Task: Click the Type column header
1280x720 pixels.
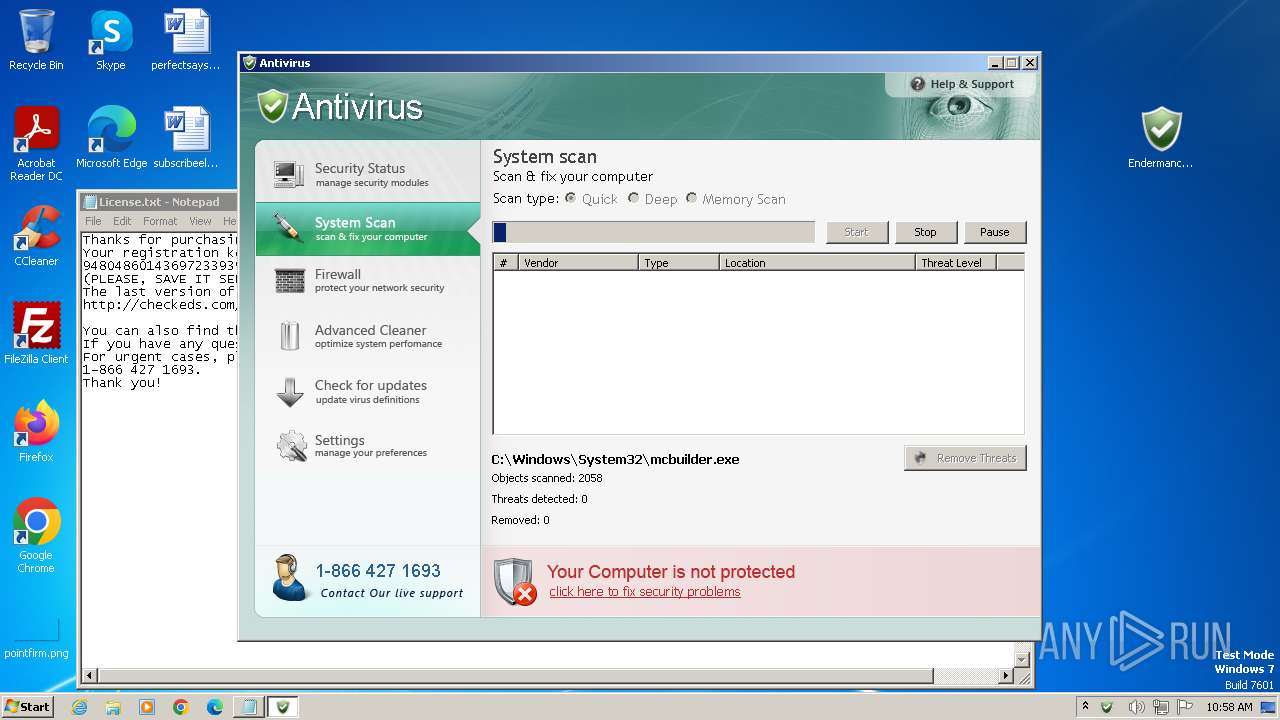Action: click(678, 263)
